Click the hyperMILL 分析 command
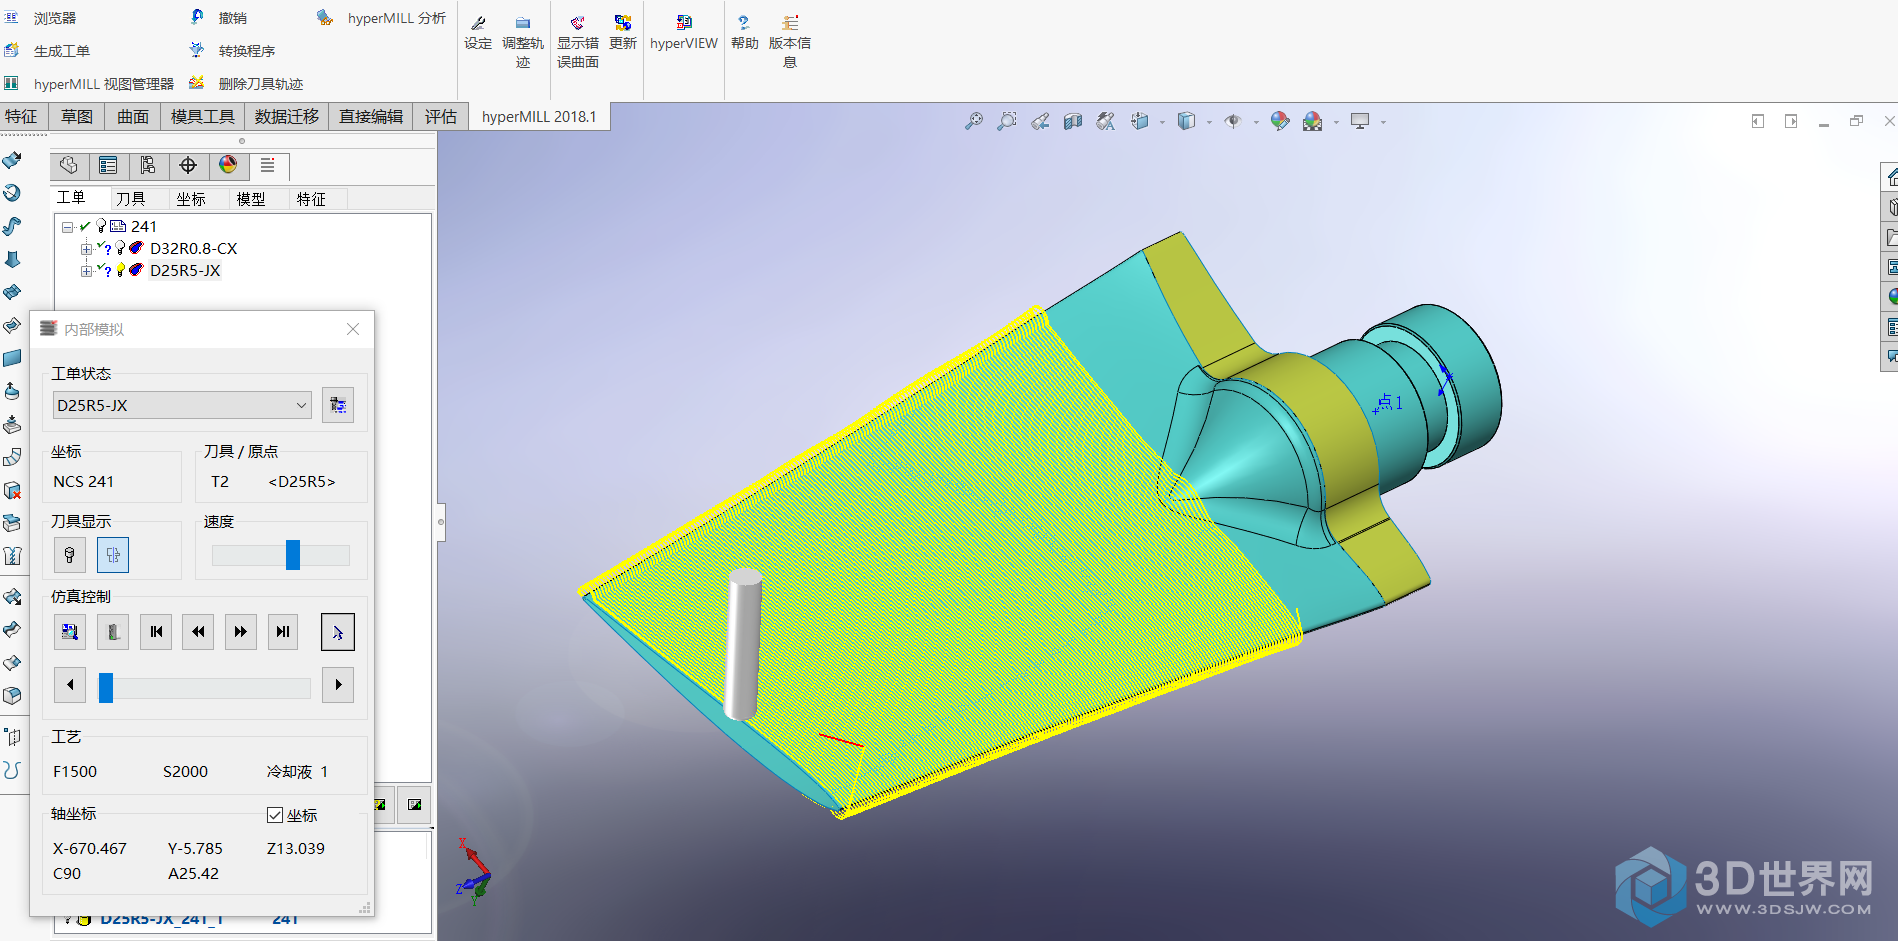The image size is (1898, 941). pos(382,18)
